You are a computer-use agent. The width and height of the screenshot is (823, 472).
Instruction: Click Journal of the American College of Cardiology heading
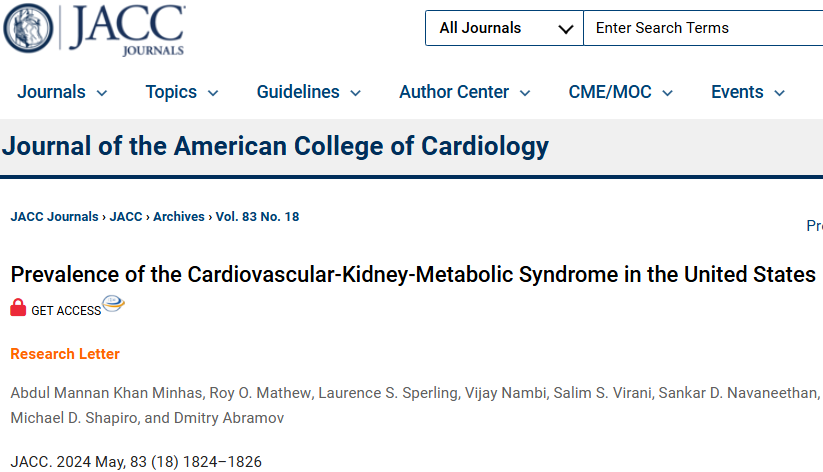[275, 146]
